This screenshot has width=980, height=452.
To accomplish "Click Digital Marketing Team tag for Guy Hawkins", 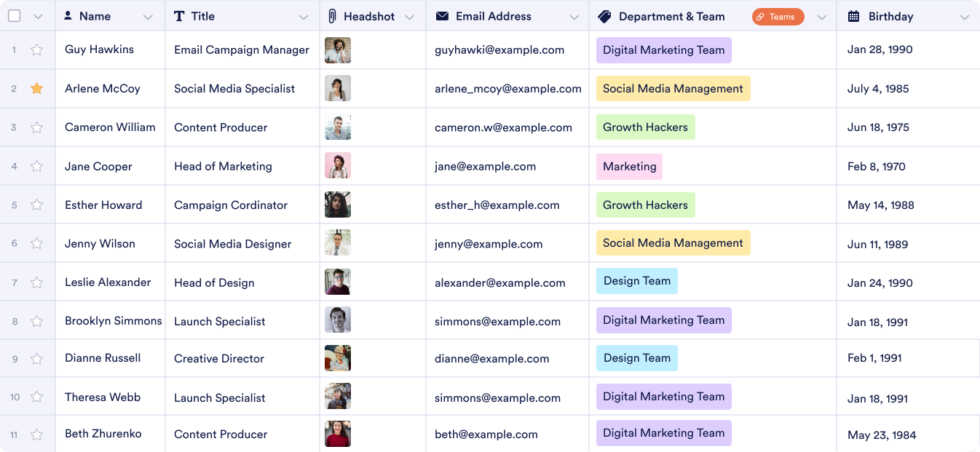I will click(664, 50).
